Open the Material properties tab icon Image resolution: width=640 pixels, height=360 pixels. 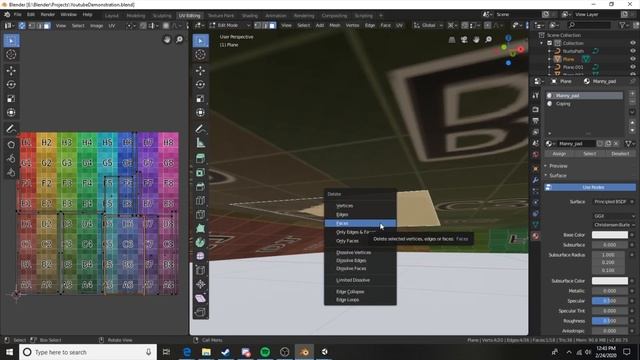coord(536,236)
